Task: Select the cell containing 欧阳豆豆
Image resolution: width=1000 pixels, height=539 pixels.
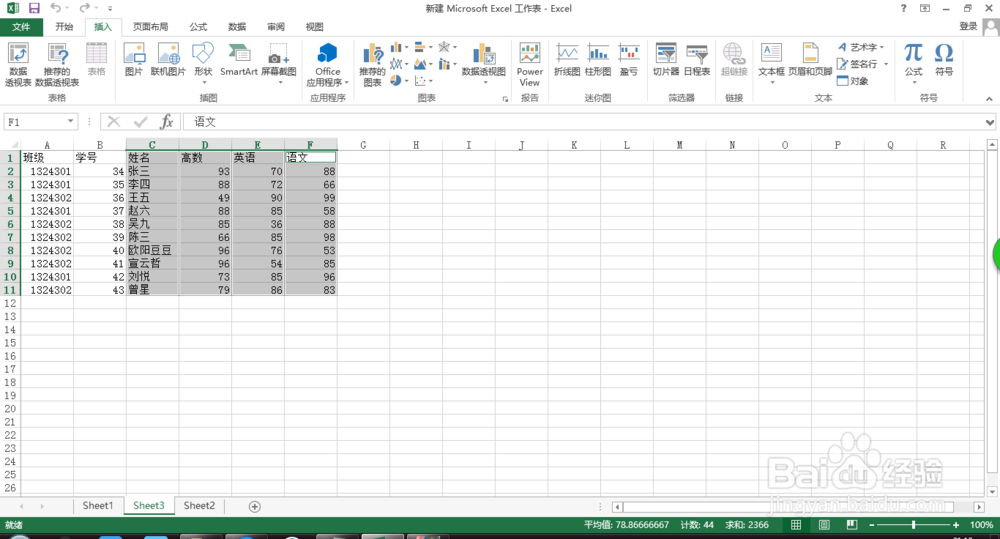Action: click(x=152, y=251)
